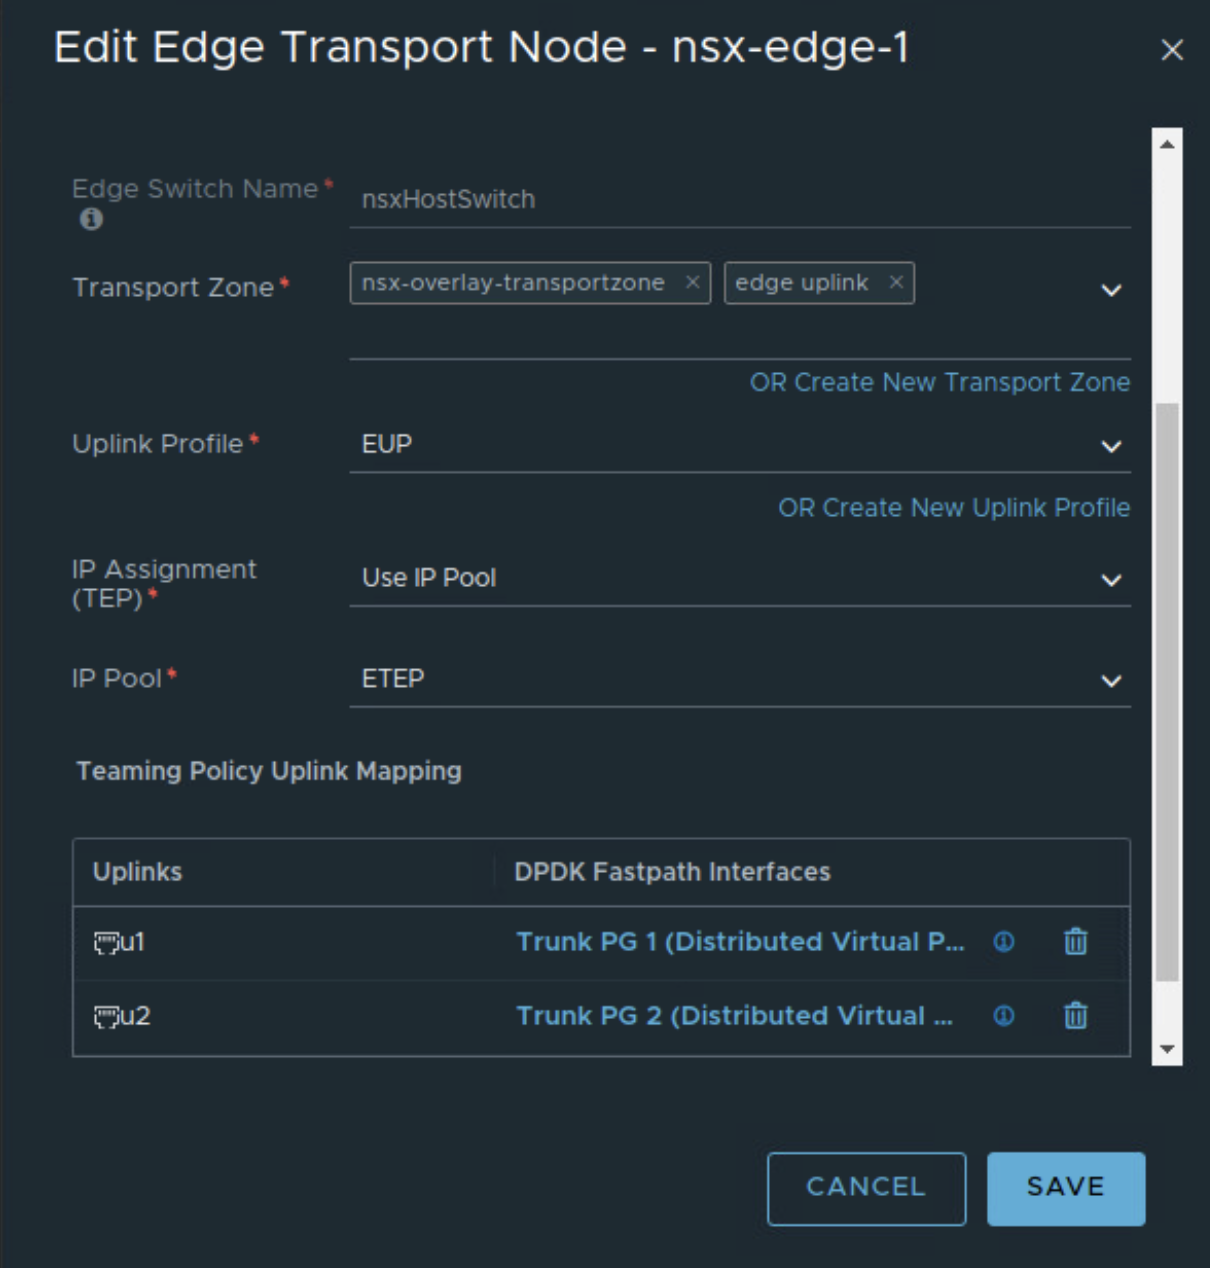Click OR Create New Uplink Profile link
The image size is (1210, 1268).
954,508
